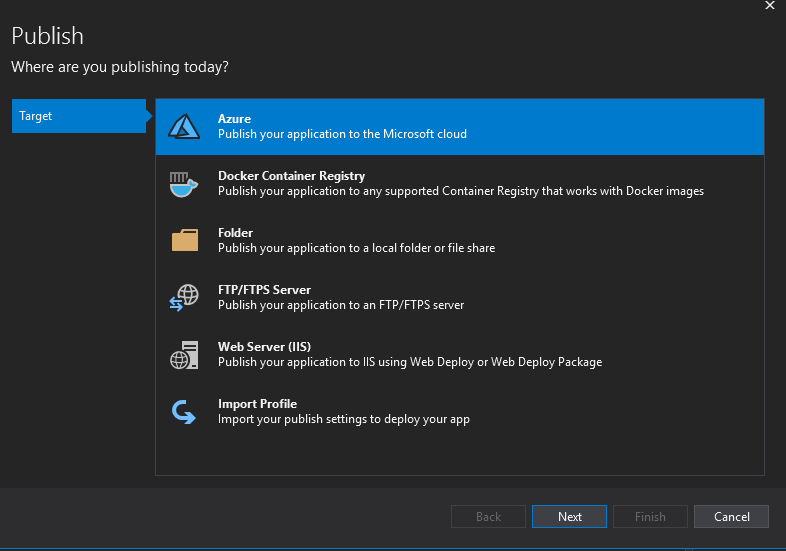
Task: Select the Azure title text
Action: 234,119
